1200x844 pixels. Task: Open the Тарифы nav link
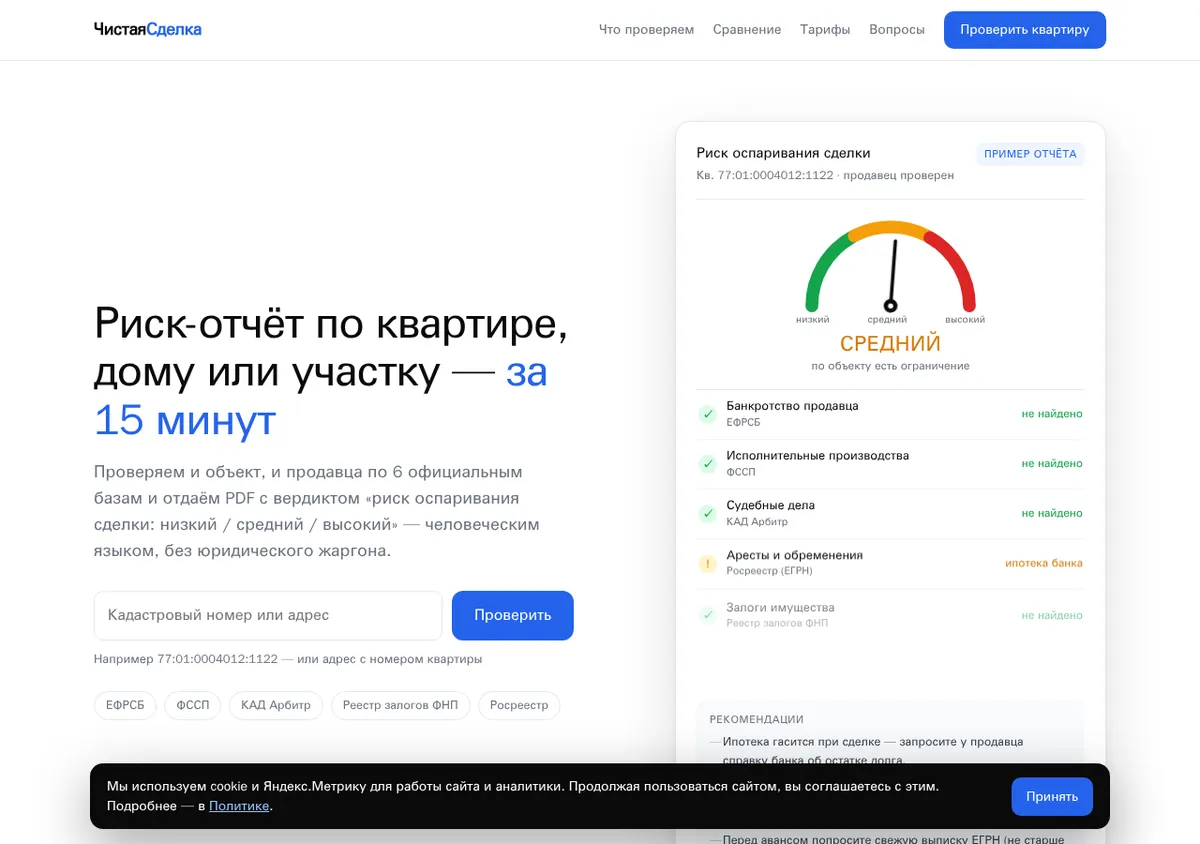click(x=825, y=30)
